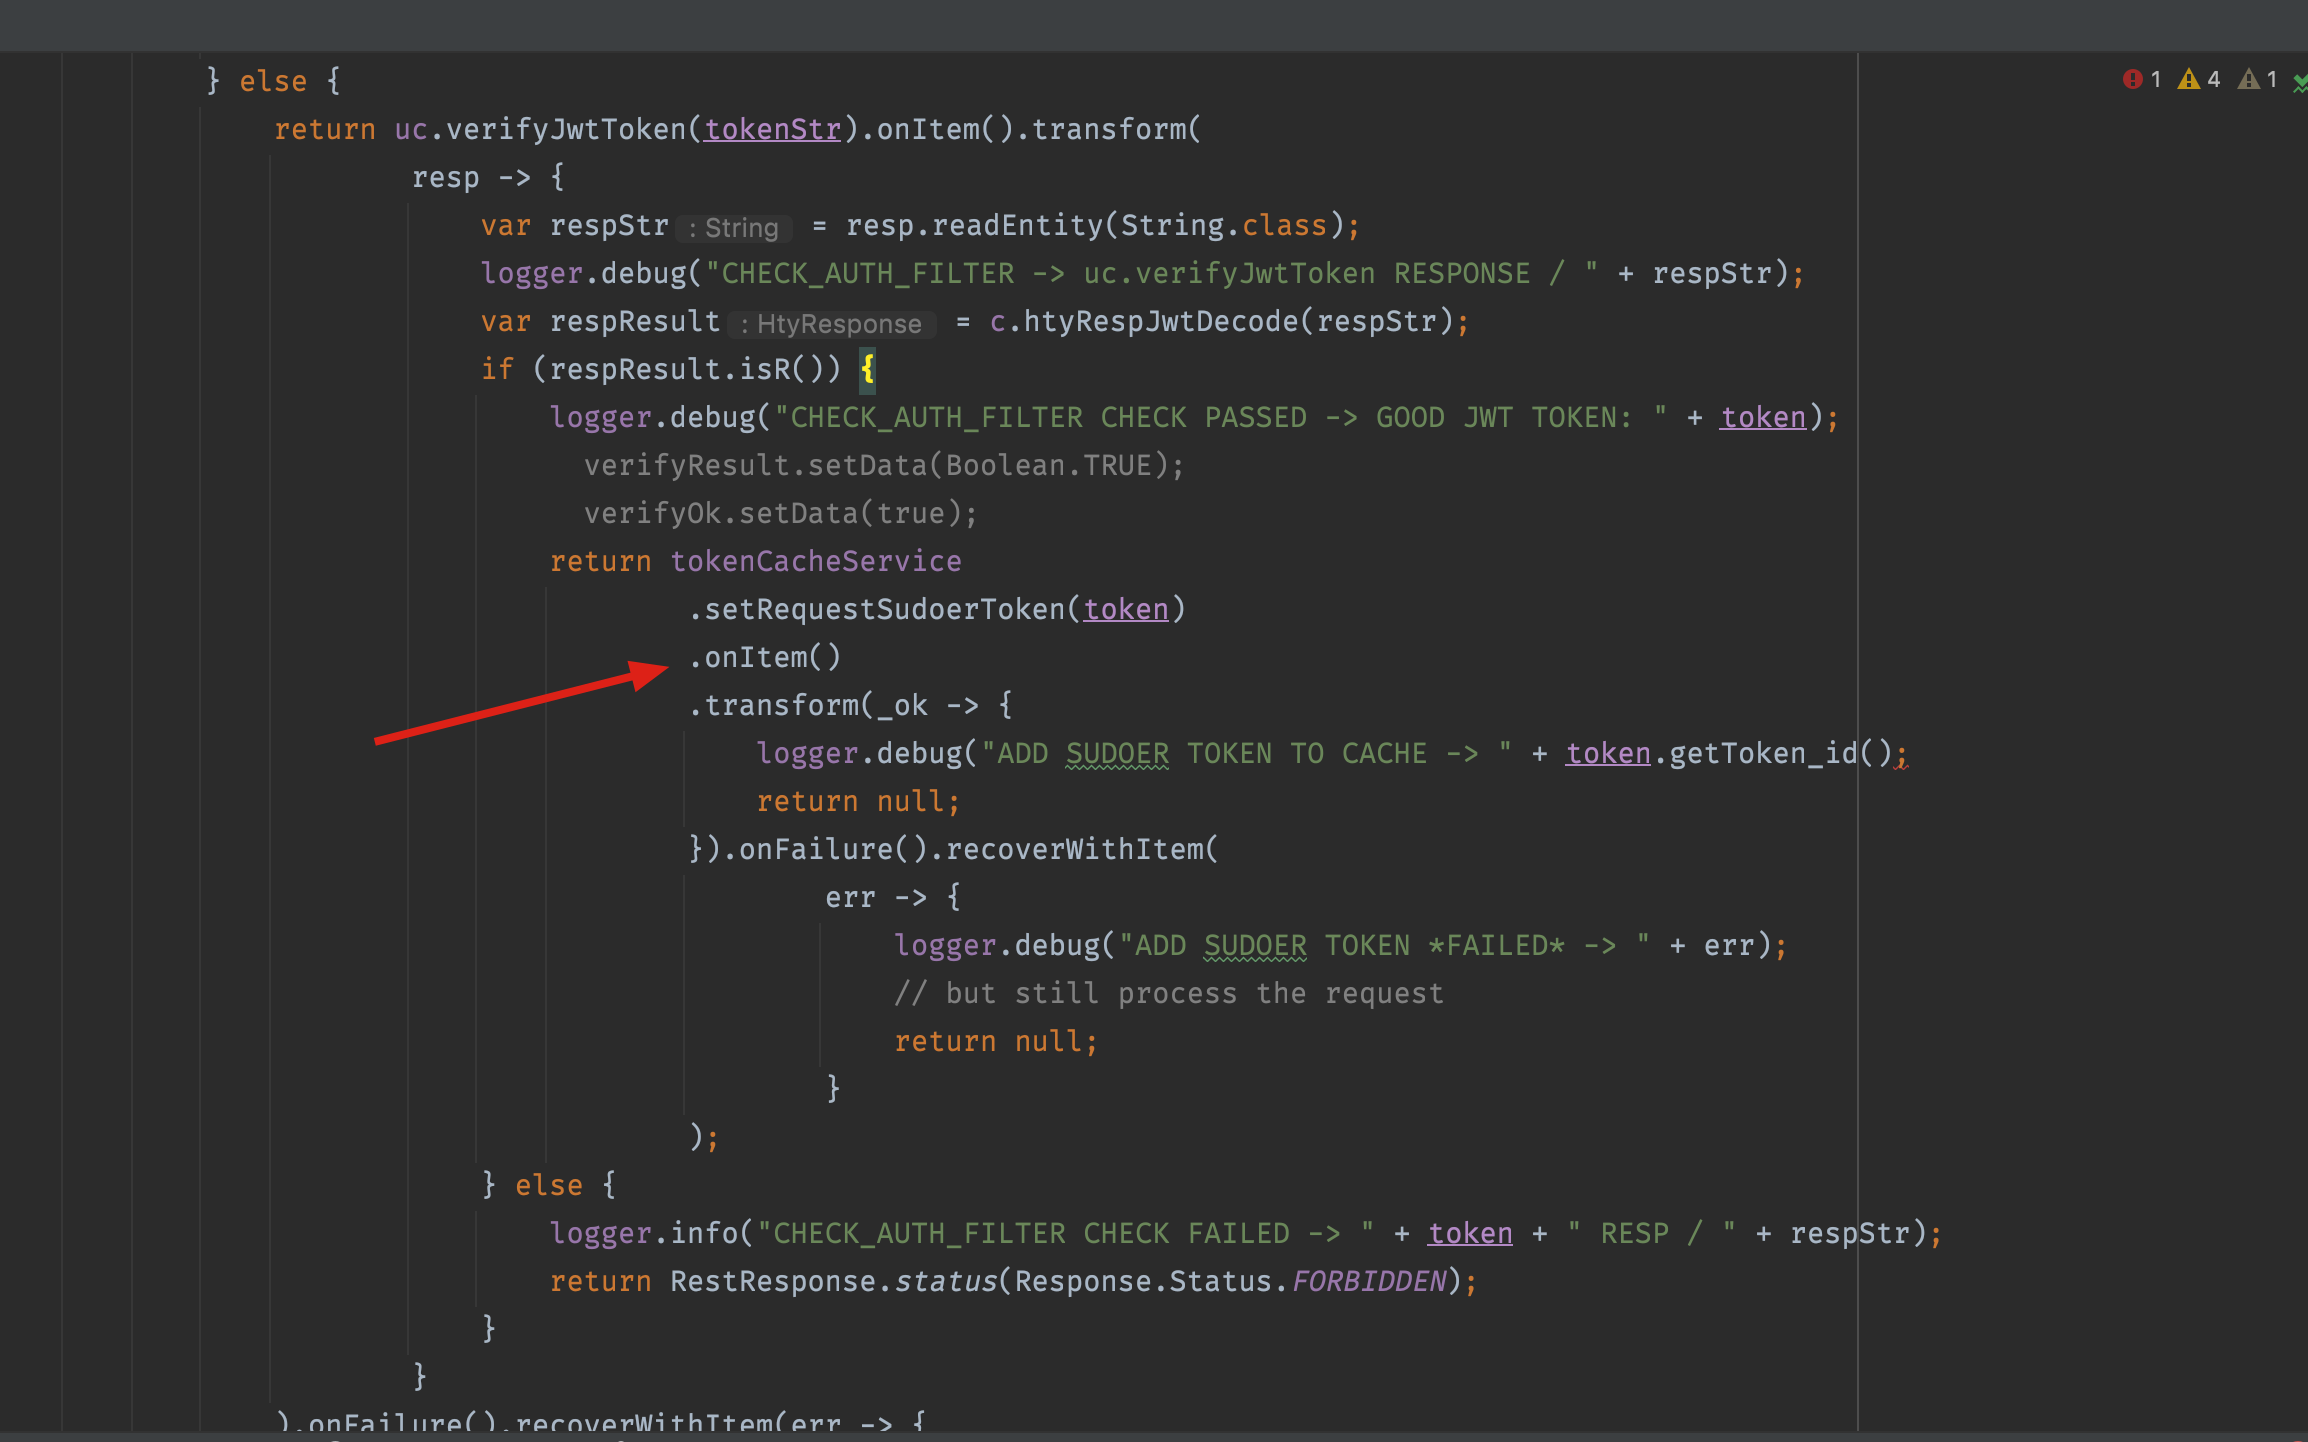The image size is (2308, 1442).
Task: Click 'Response.Status' before FORBIDDEN
Action: pyautogui.click(x=1143, y=1282)
